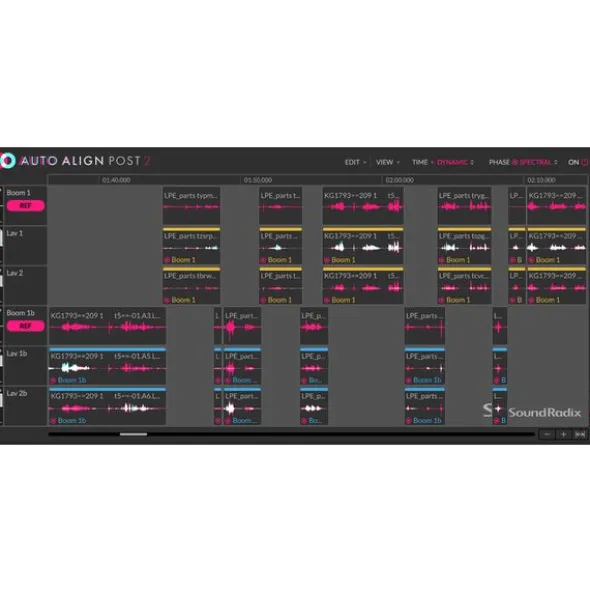This screenshot has width=590, height=591.
Task: Select the LPE_part clip on Boom 1b near 01:50
Action: point(242,326)
